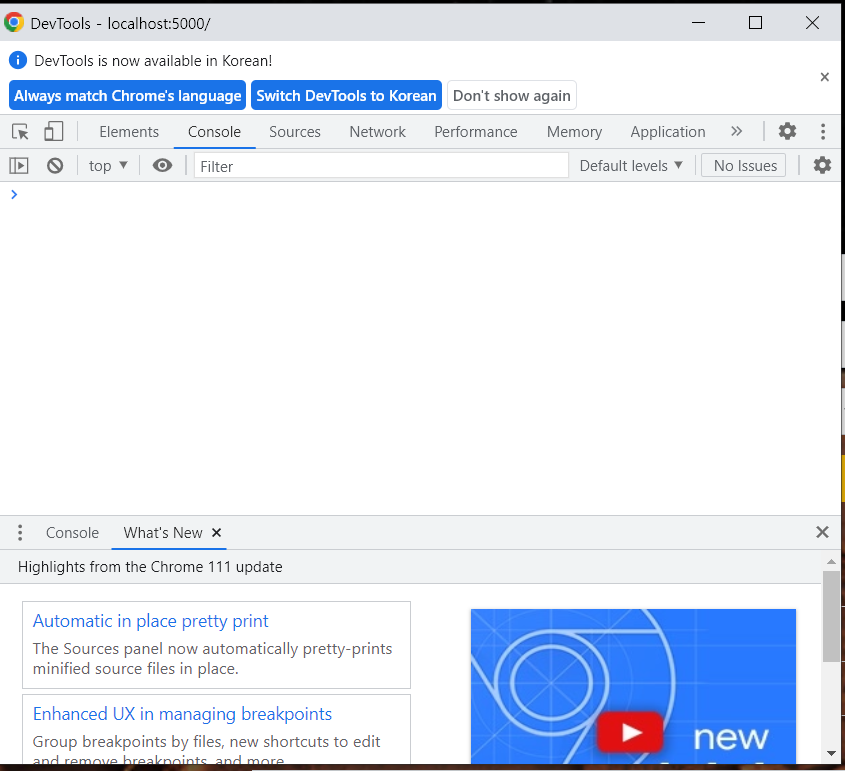
Task: Click Switch DevTools to Korean button
Action: click(x=346, y=95)
